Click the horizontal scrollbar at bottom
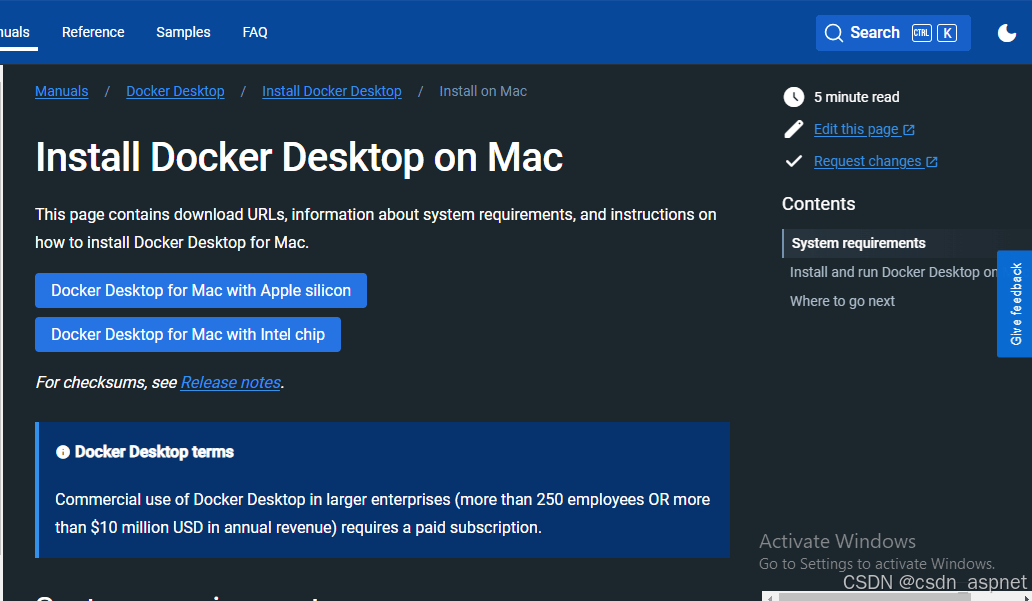Image resolution: width=1032 pixels, height=601 pixels. 875,596
